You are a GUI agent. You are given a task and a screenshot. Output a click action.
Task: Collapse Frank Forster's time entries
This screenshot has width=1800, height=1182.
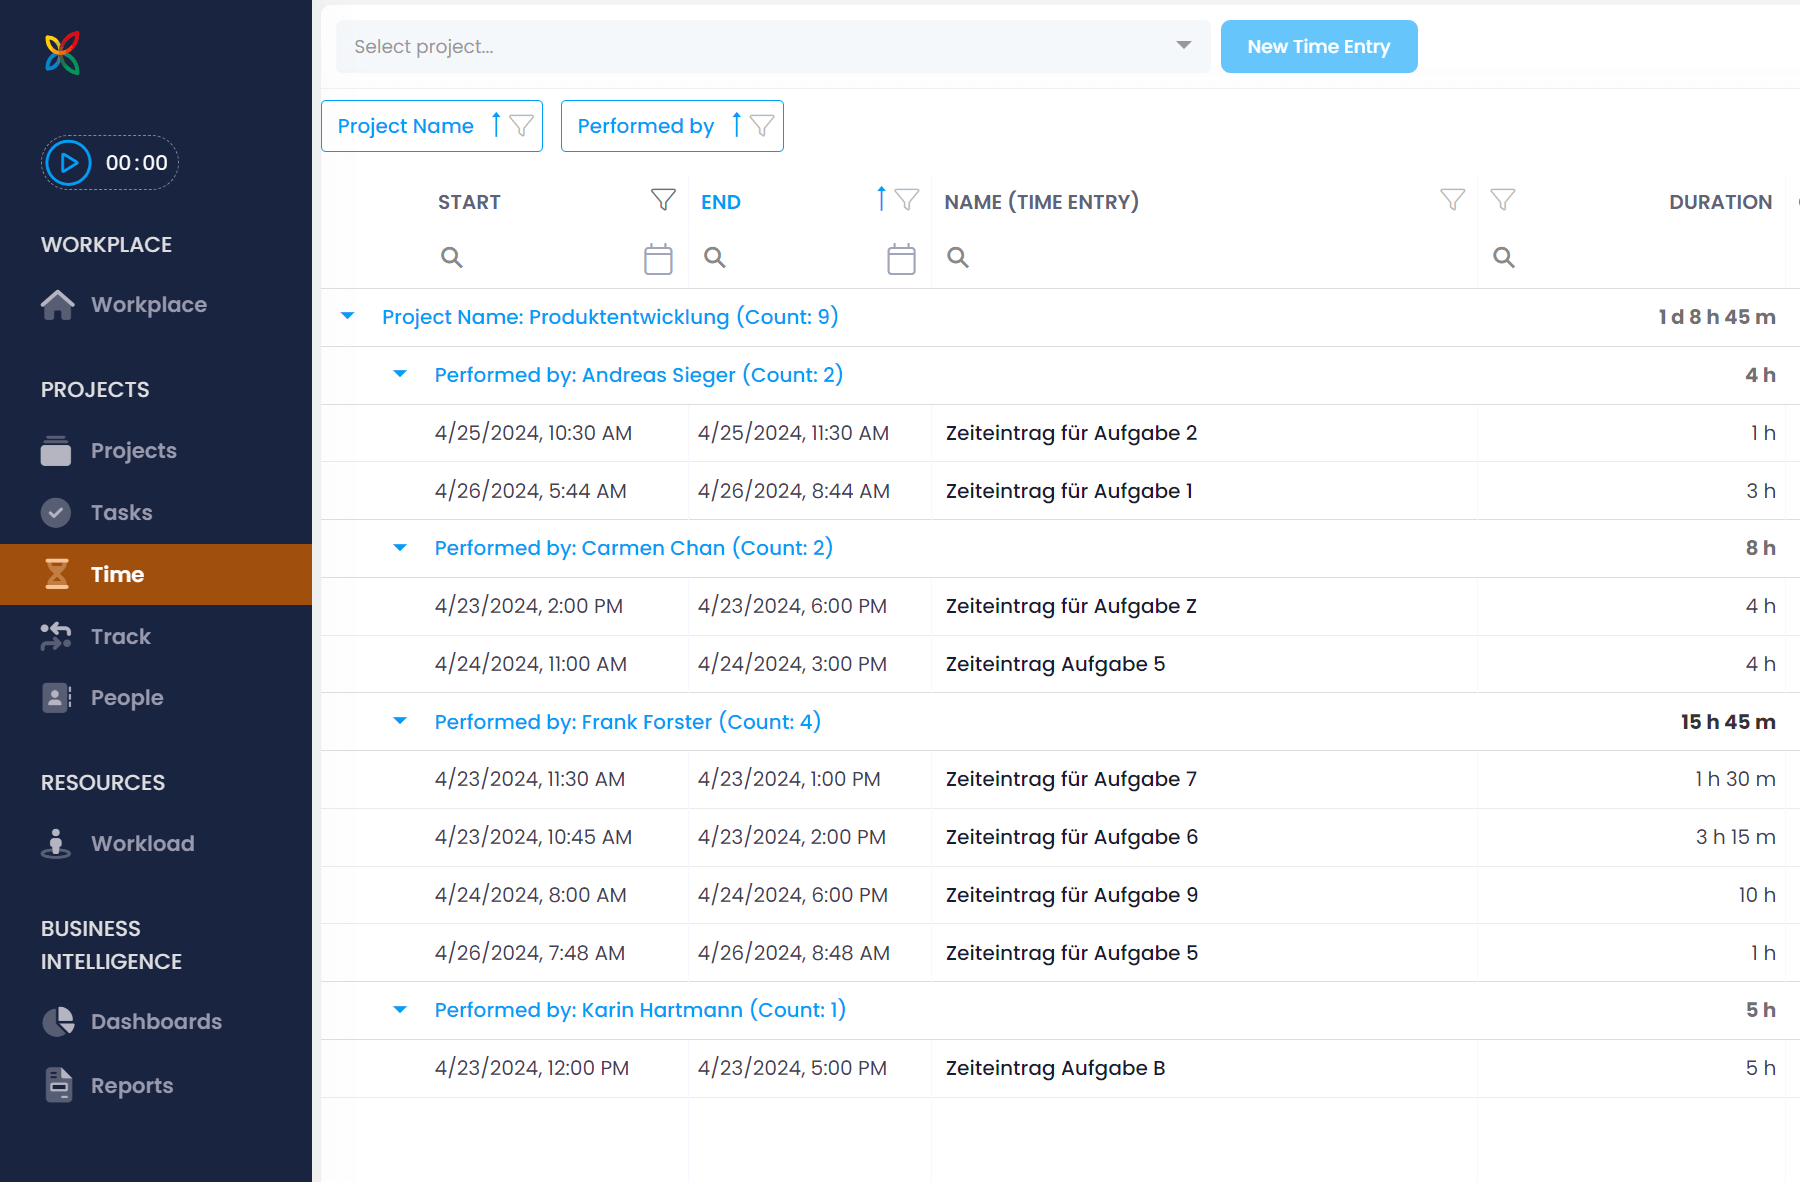400,721
